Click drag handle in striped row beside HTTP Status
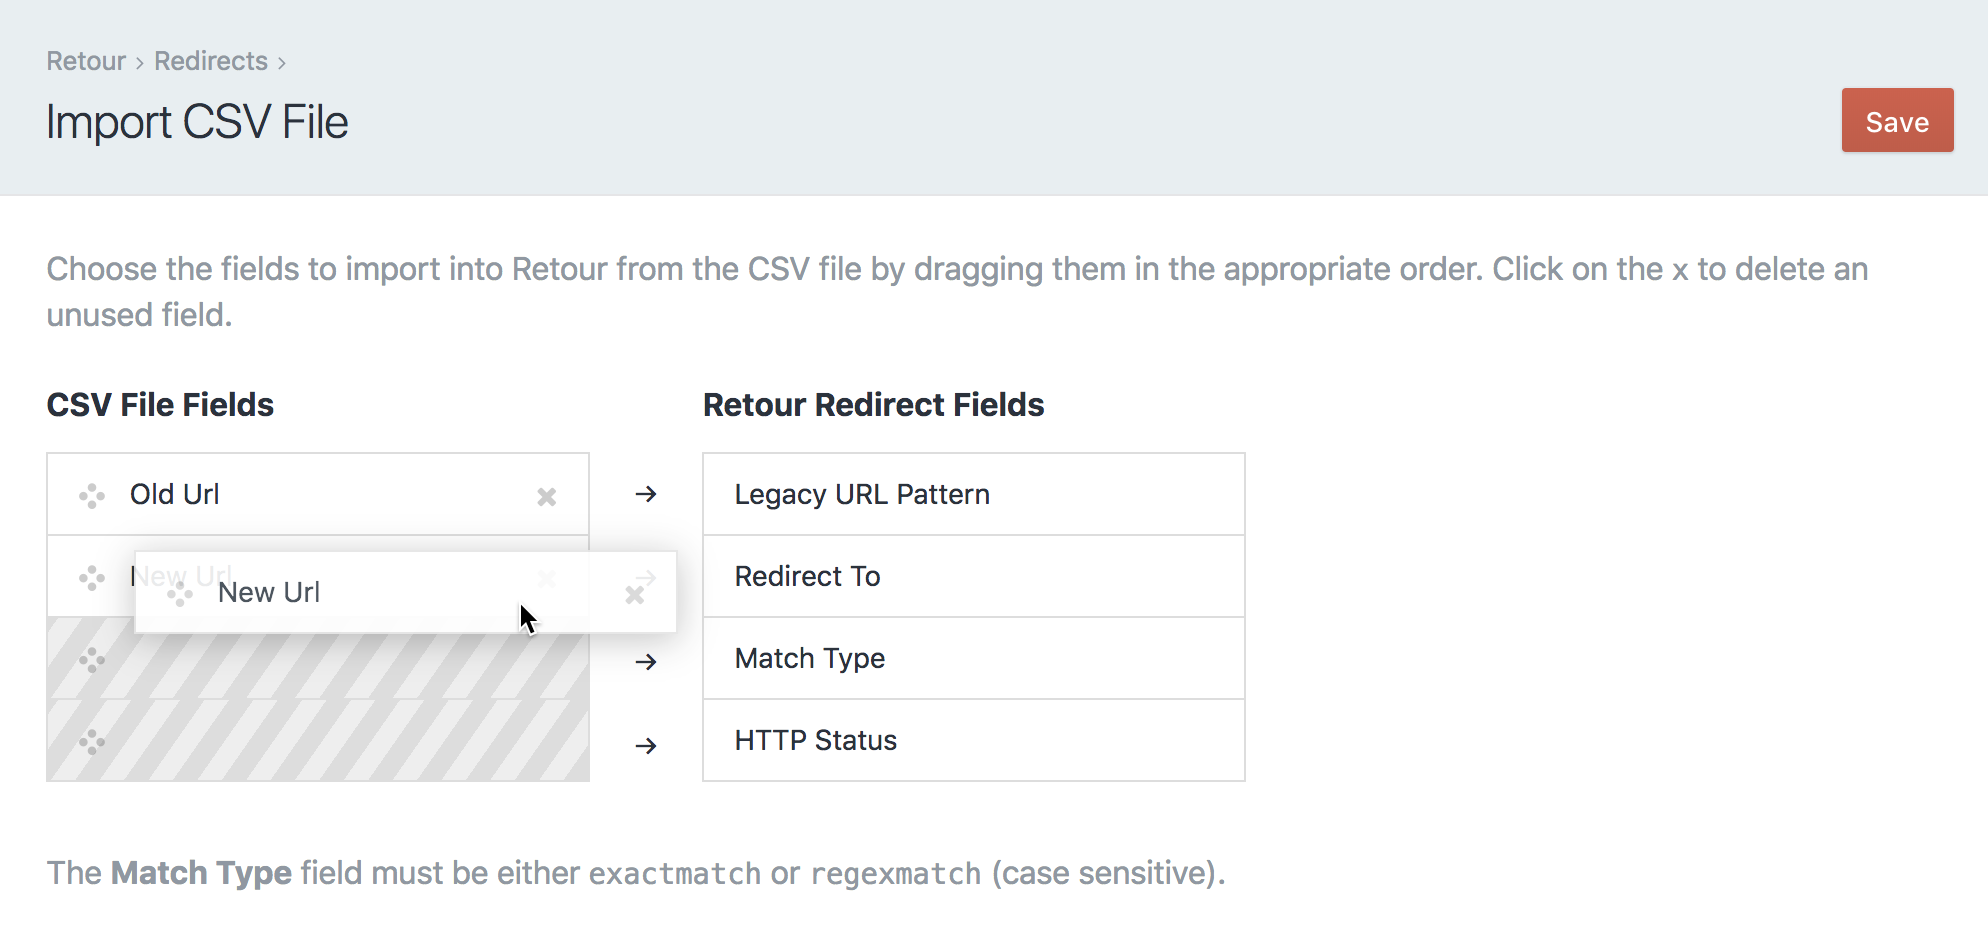The width and height of the screenshot is (1988, 932). [x=92, y=742]
